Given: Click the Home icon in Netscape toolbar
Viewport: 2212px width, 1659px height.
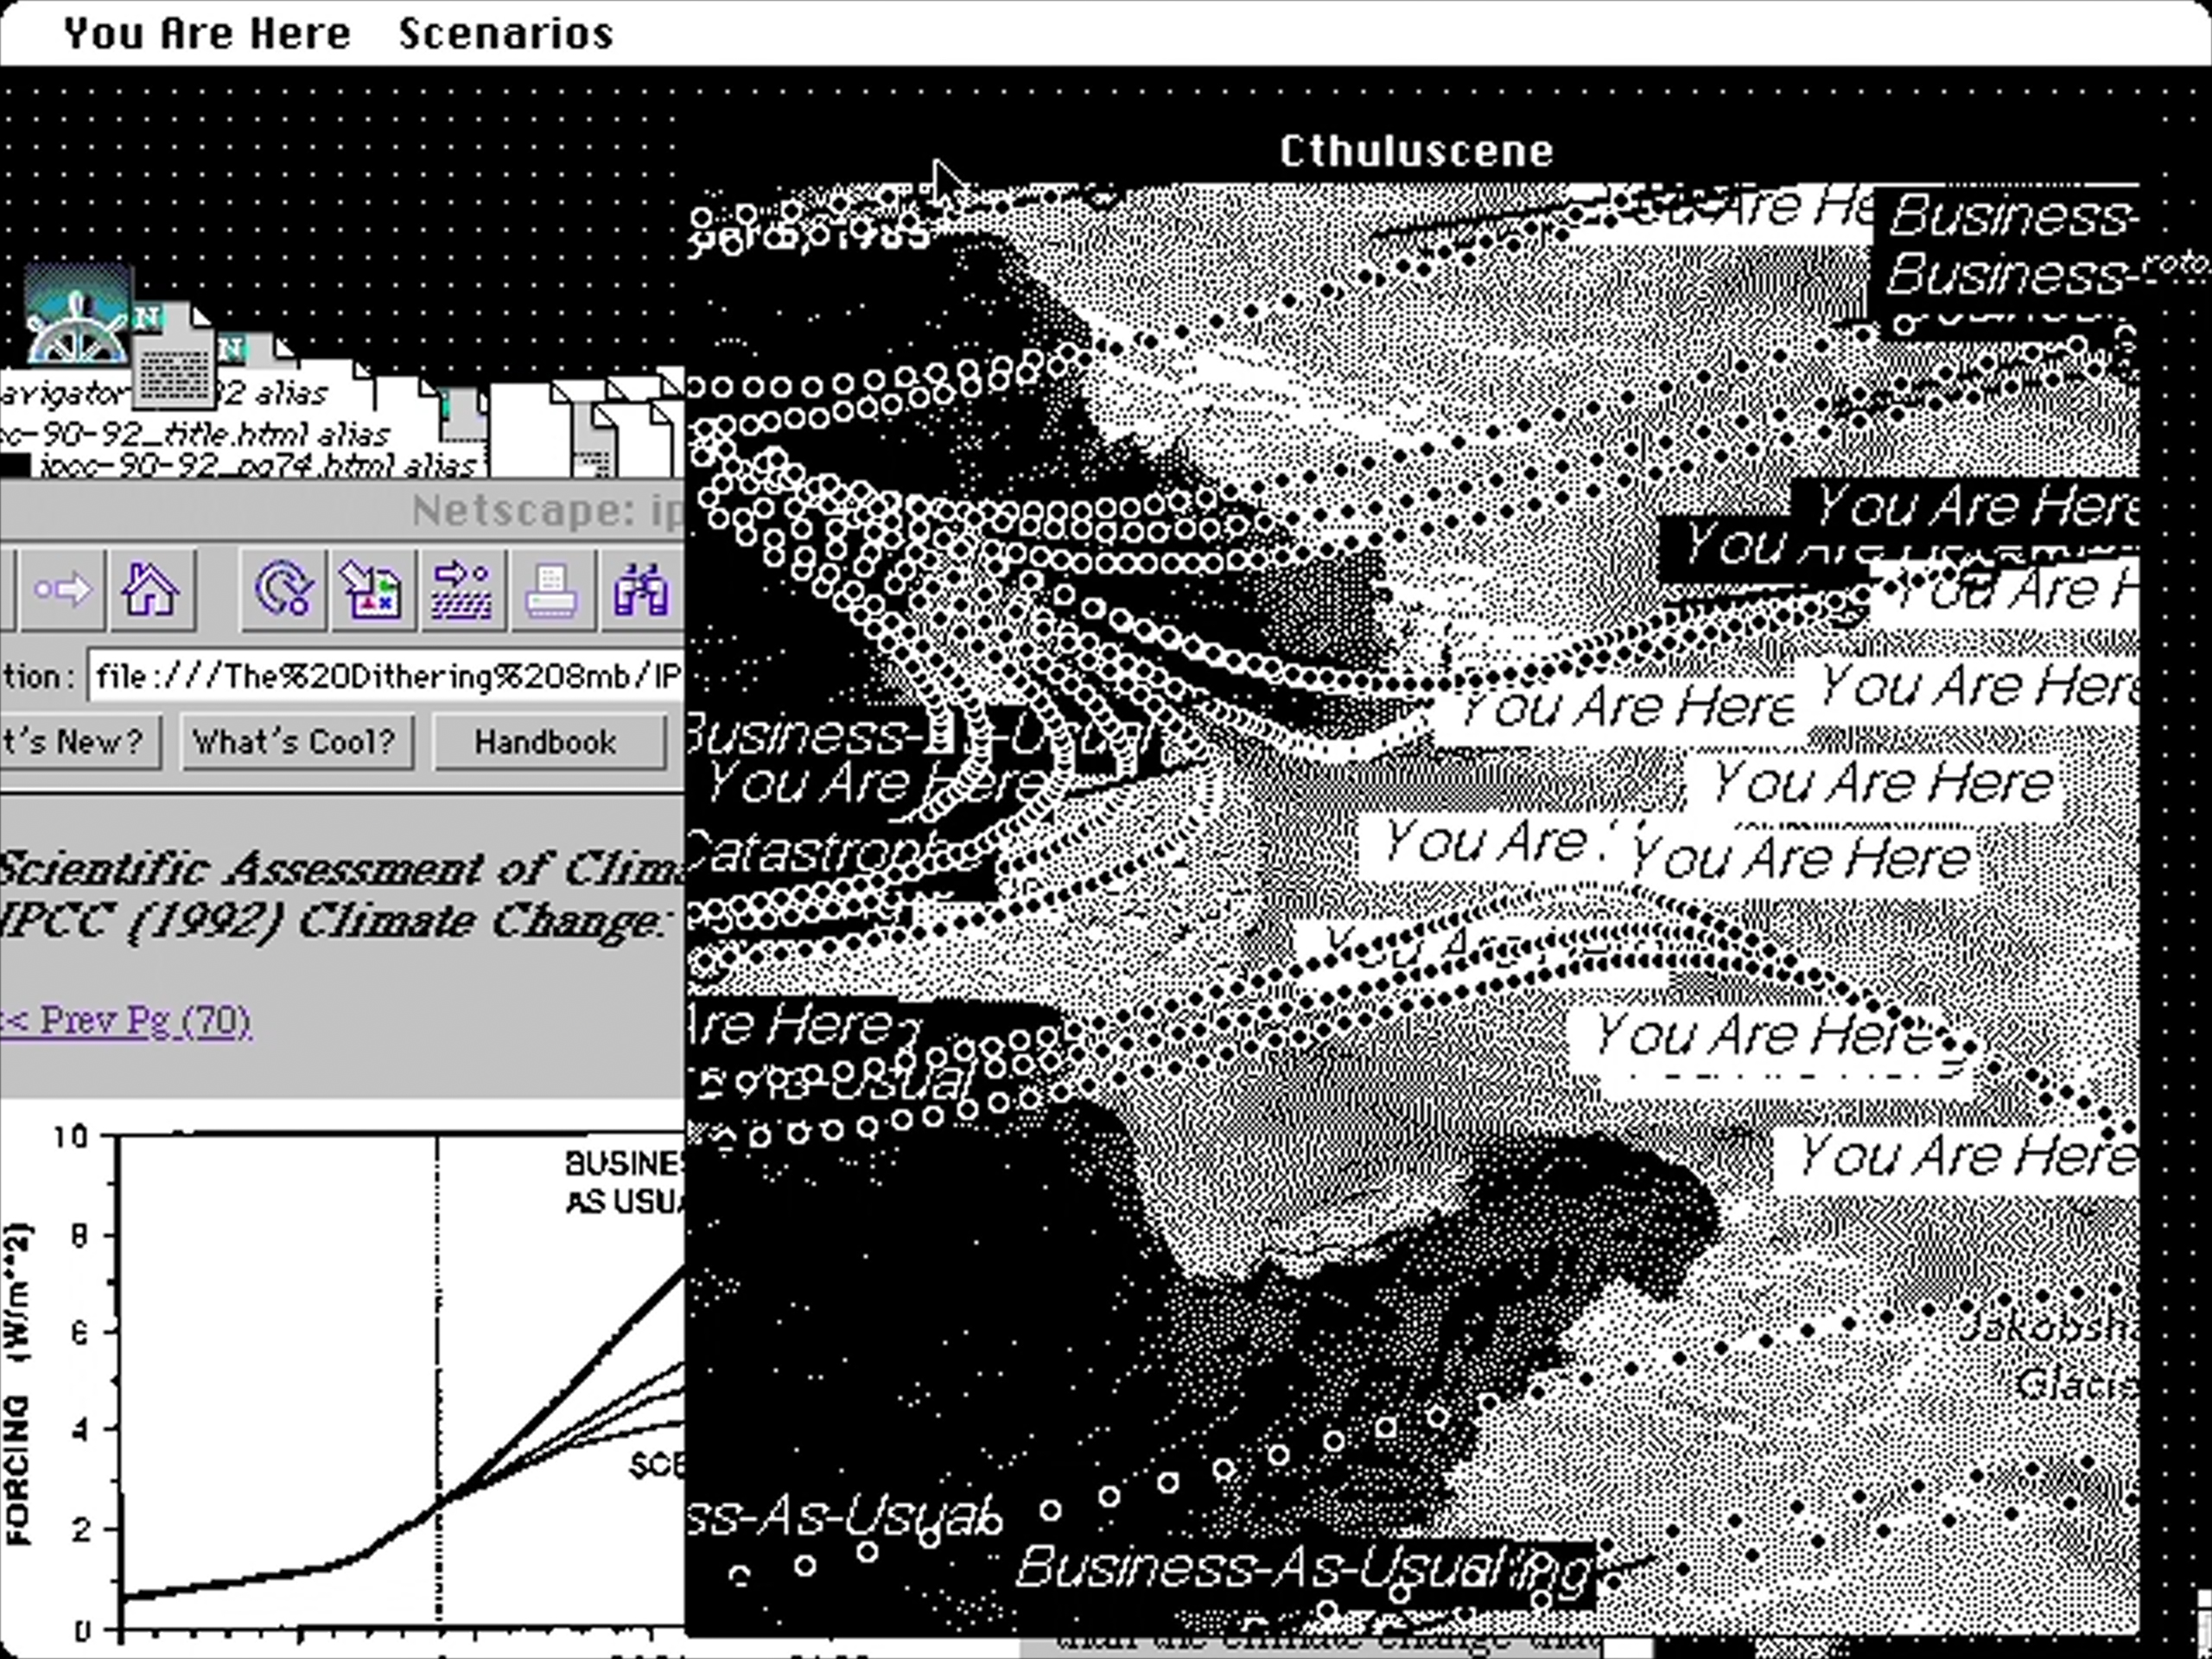Looking at the screenshot, I should coord(151,590).
